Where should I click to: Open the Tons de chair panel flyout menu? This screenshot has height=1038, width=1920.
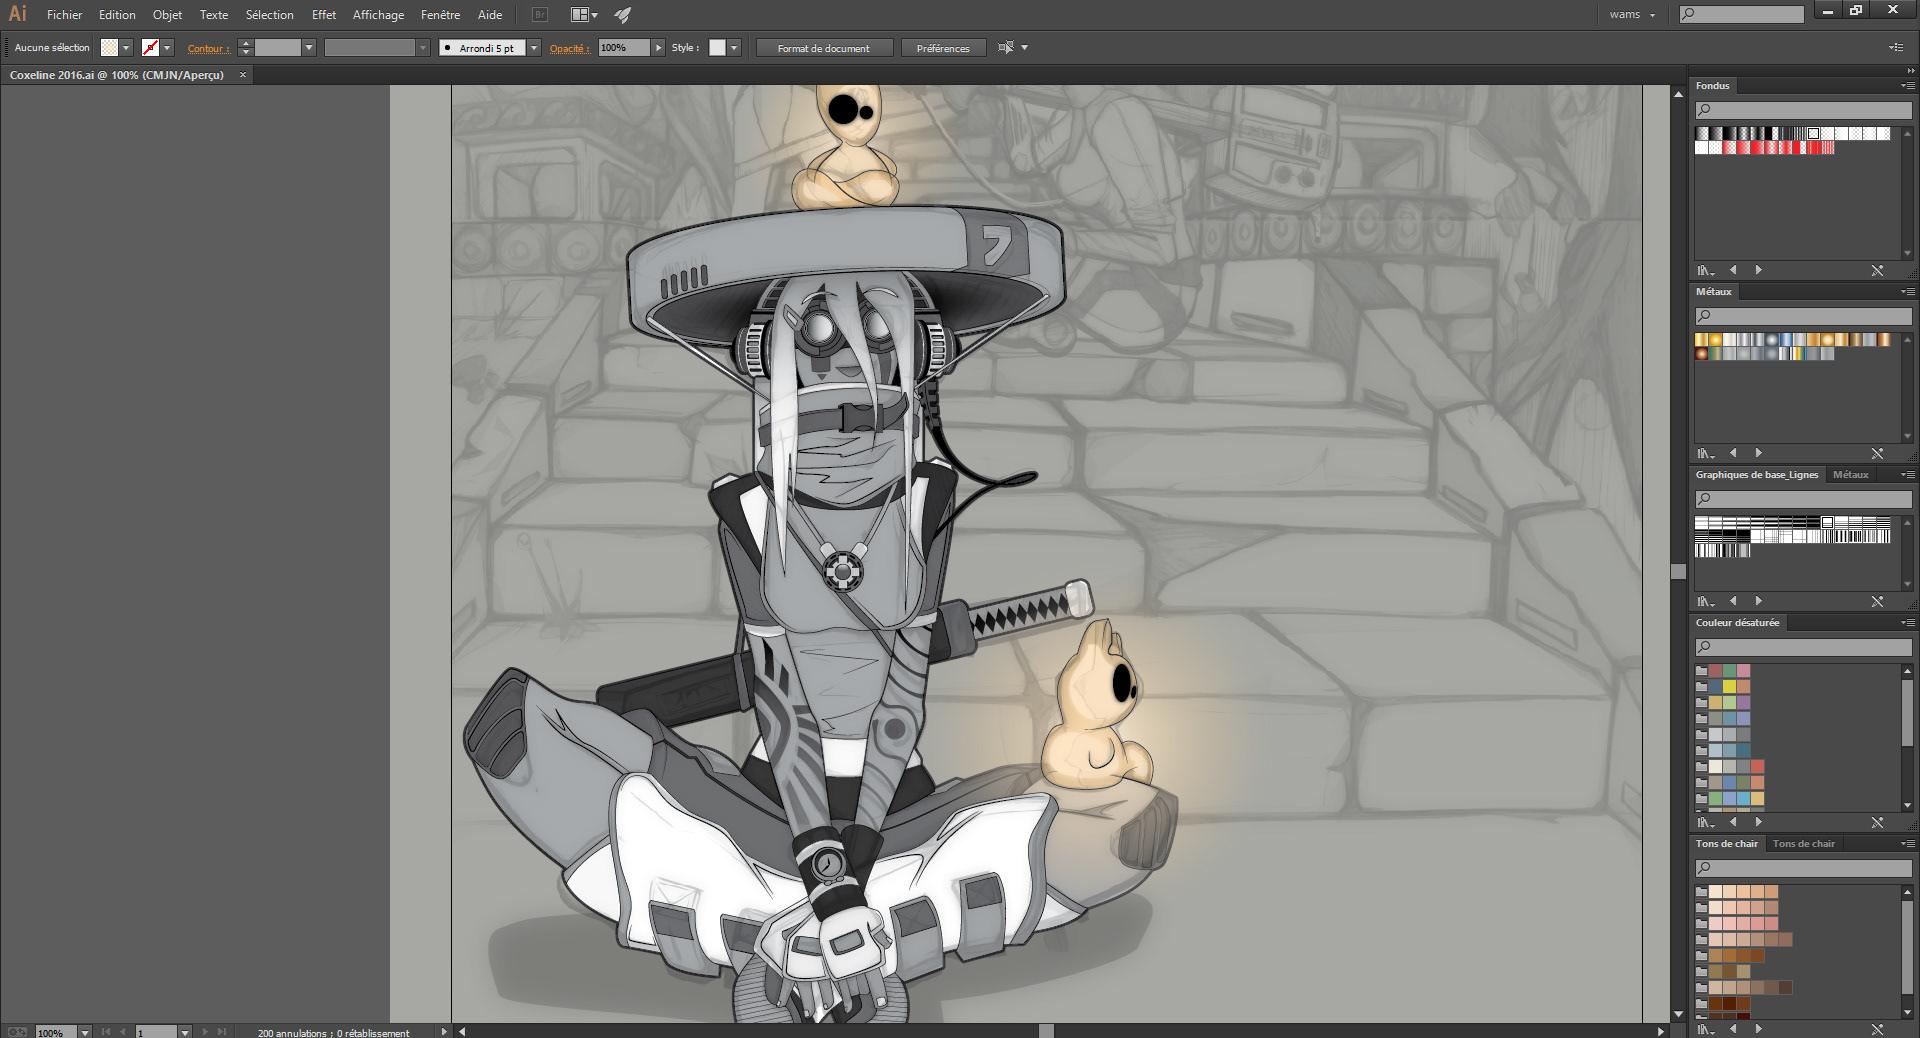(x=1907, y=844)
